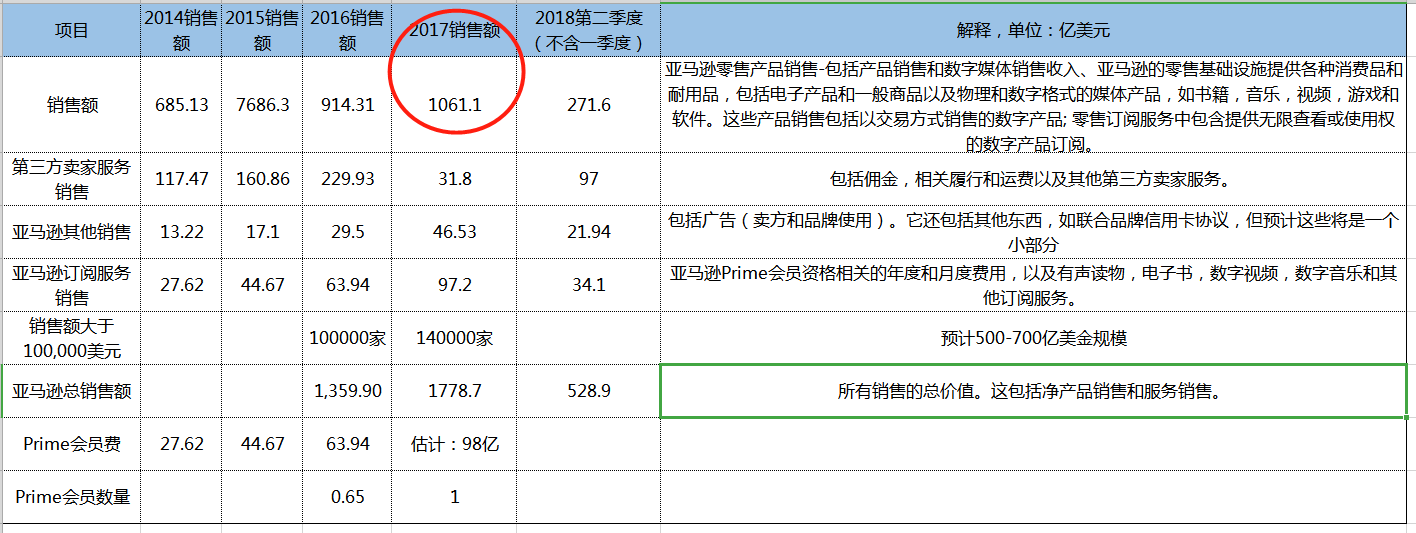Click the 2015销售额 column header
Screen dimensions: 1416x533
pos(262,30)
